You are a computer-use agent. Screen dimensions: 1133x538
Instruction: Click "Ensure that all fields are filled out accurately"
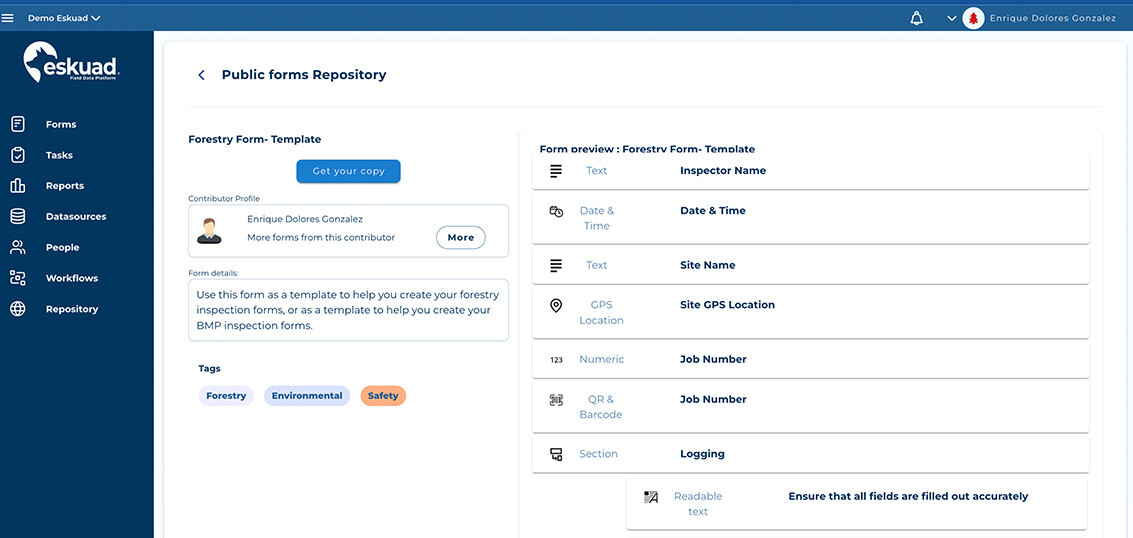[908, 496]
